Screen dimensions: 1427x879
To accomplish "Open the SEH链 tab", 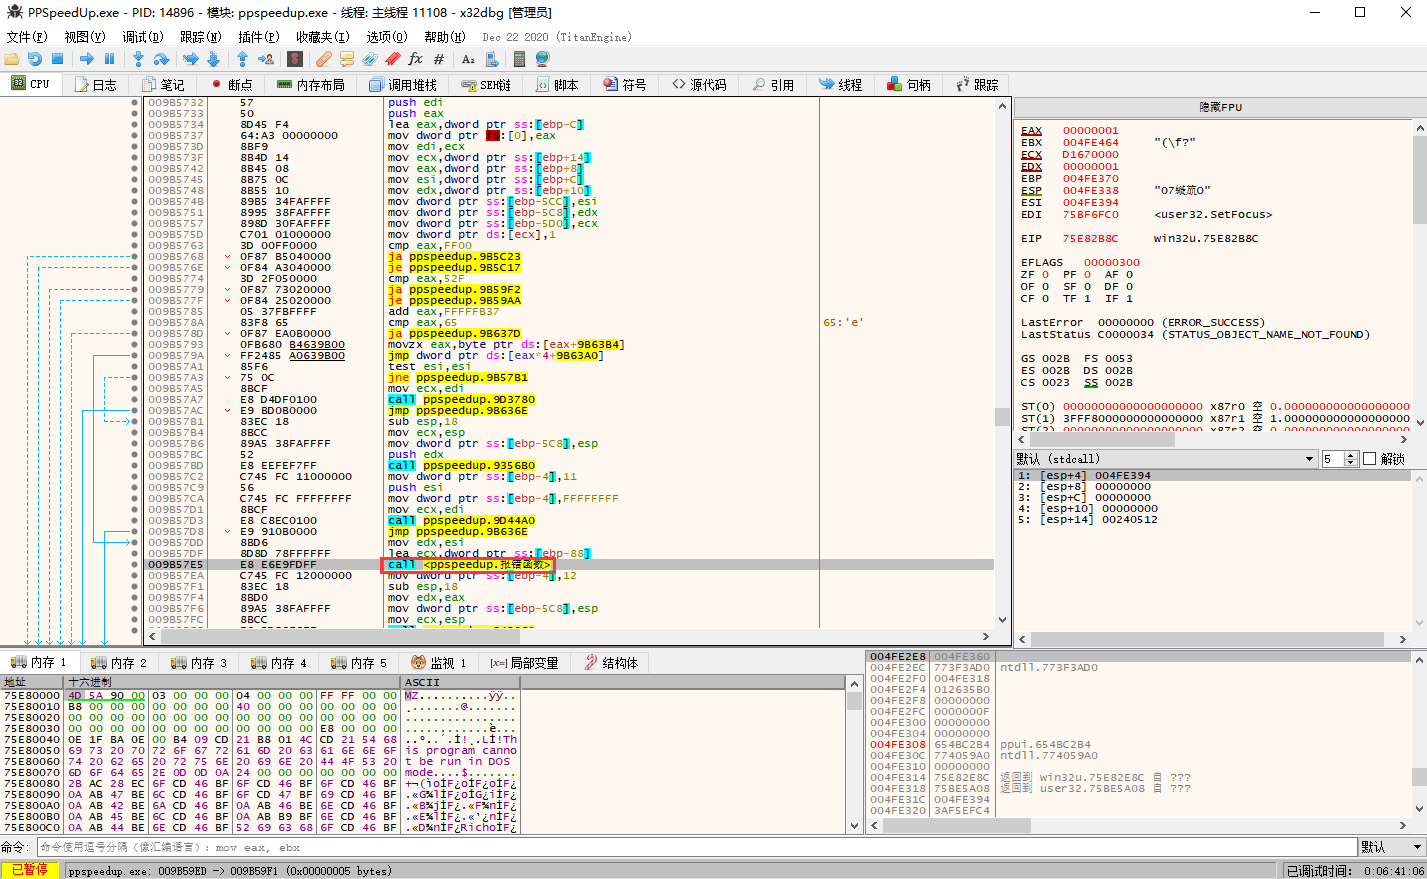I will (x=486, y=84).
